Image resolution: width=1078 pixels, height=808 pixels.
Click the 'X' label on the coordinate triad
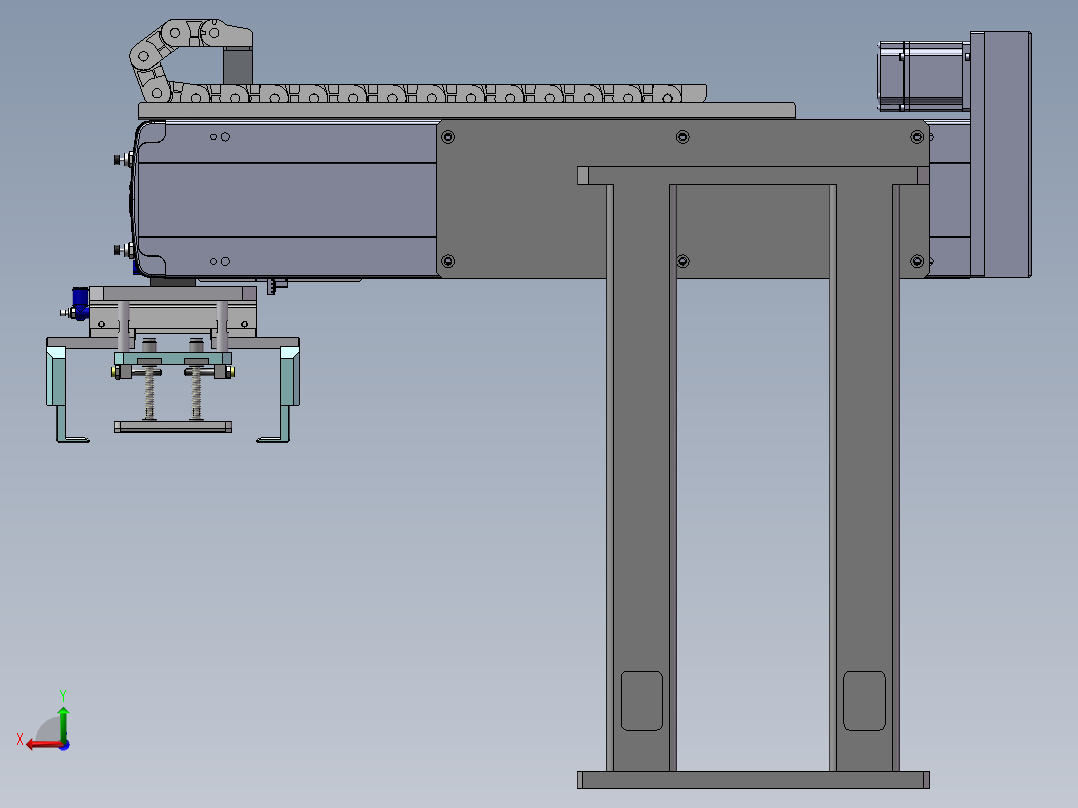click(x=20, y=739)
